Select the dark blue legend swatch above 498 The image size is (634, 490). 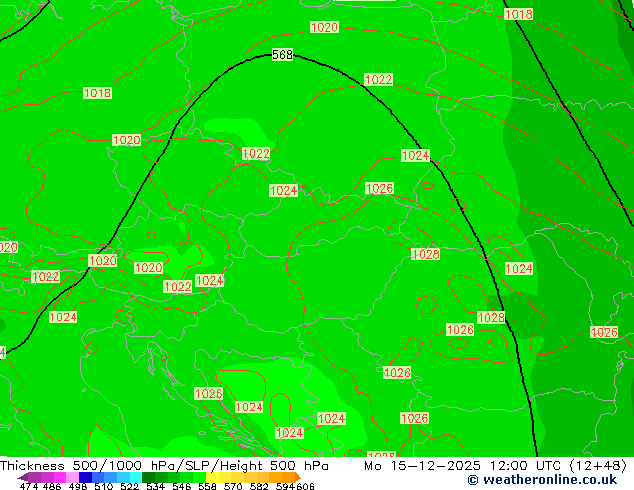click(85, 477)
